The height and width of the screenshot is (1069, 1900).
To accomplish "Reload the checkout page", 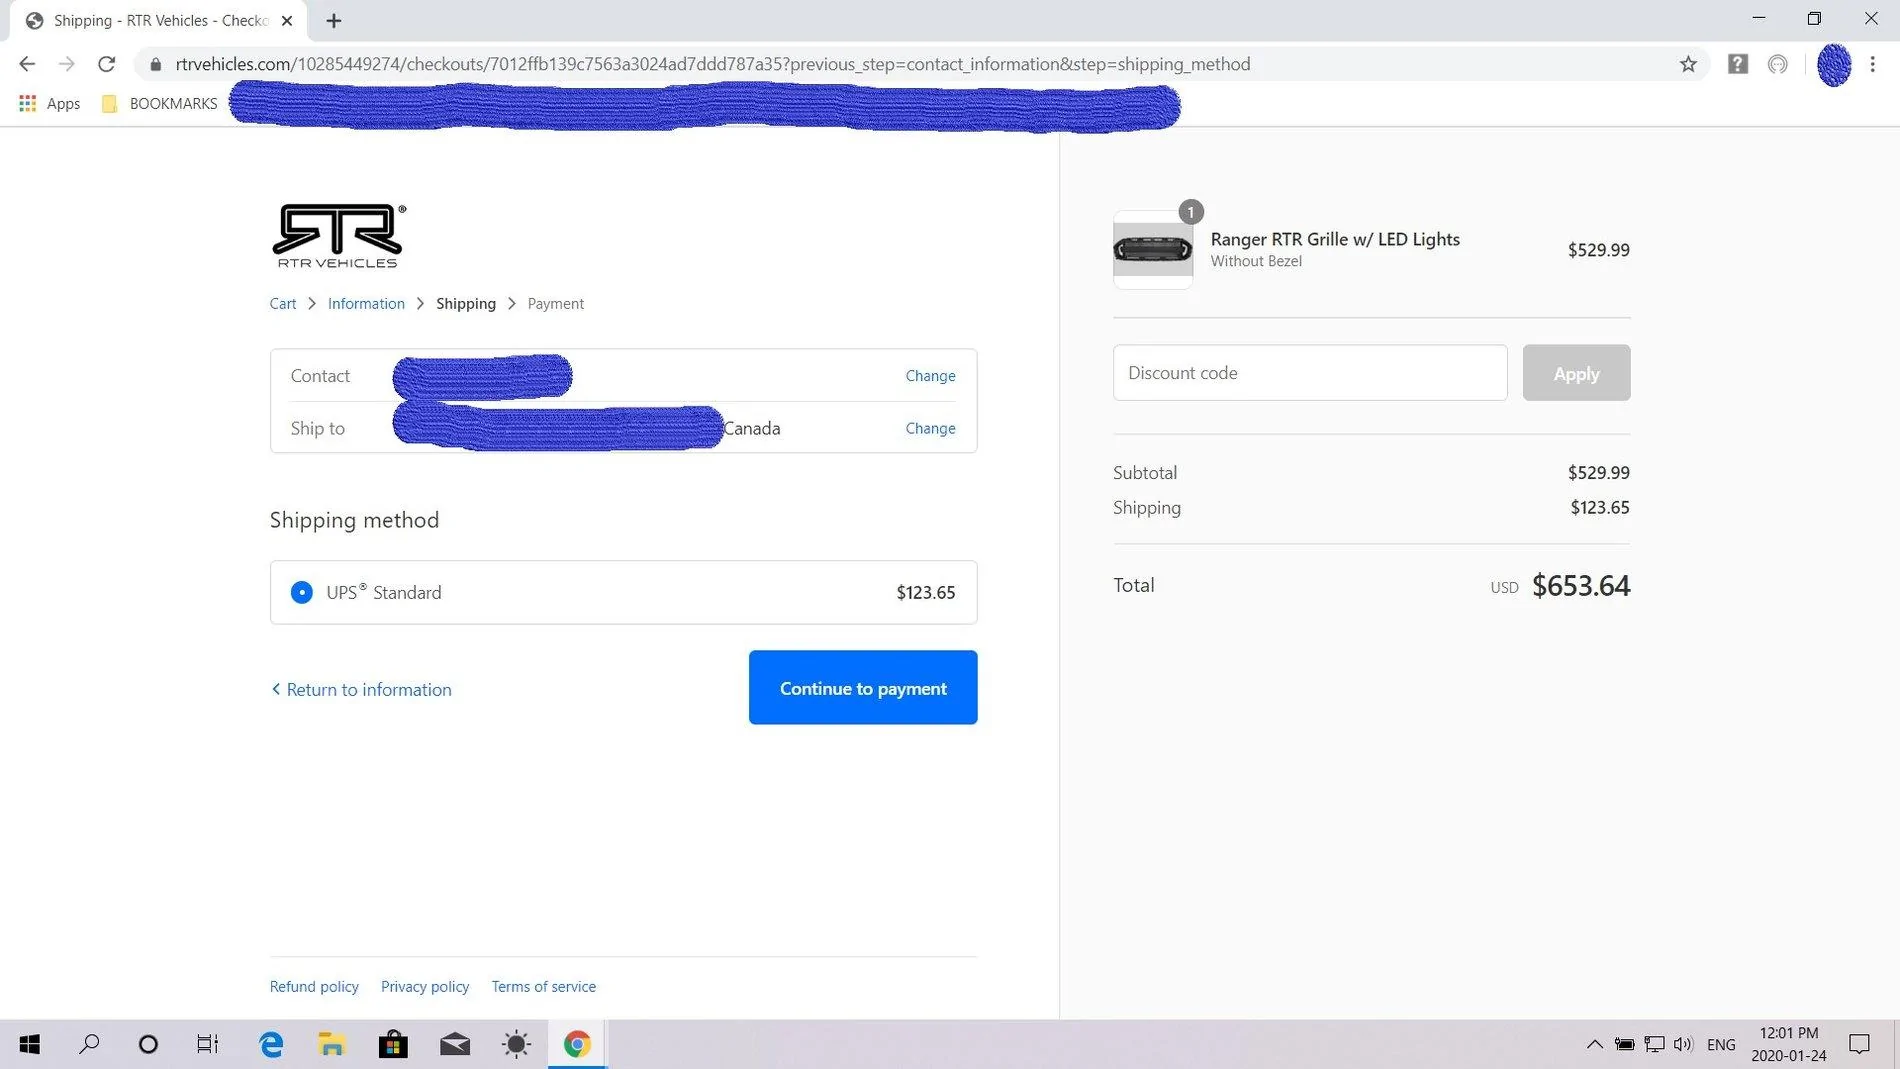I will pos(107,64).
